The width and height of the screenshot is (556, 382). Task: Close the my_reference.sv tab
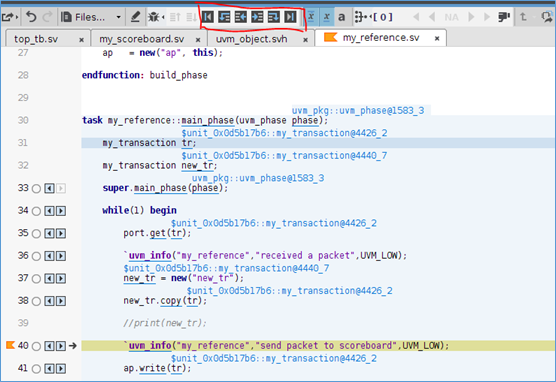pyautogui.click(x=437, y=38)
